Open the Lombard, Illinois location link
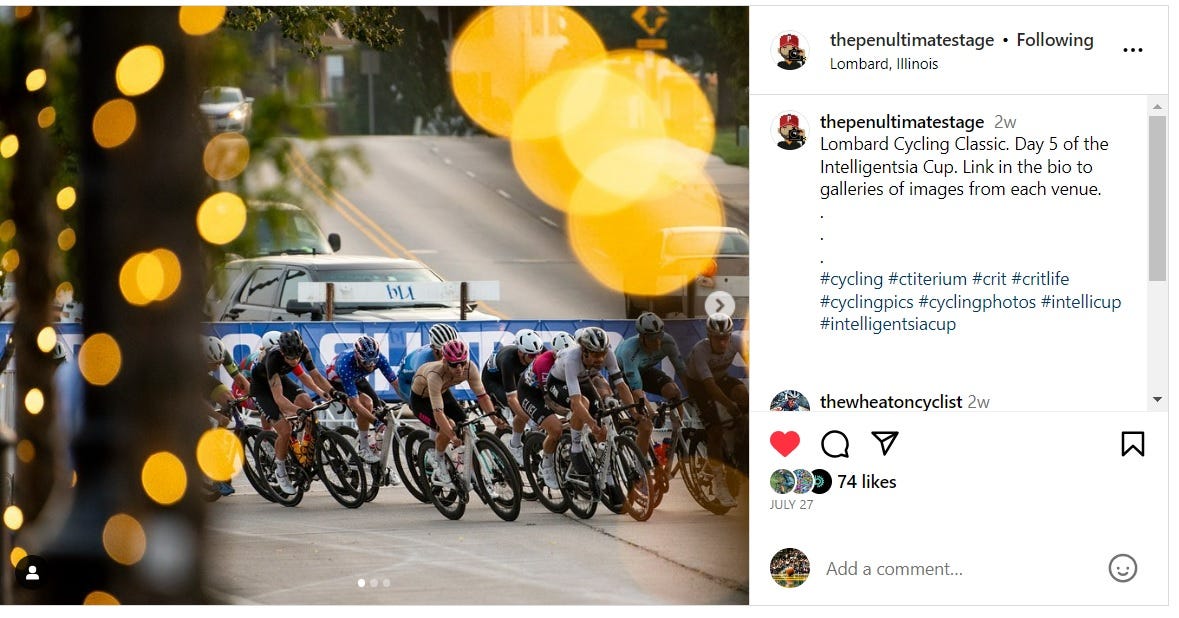The width and height of the screenshot is (1179, 618). tap(883, 64)
